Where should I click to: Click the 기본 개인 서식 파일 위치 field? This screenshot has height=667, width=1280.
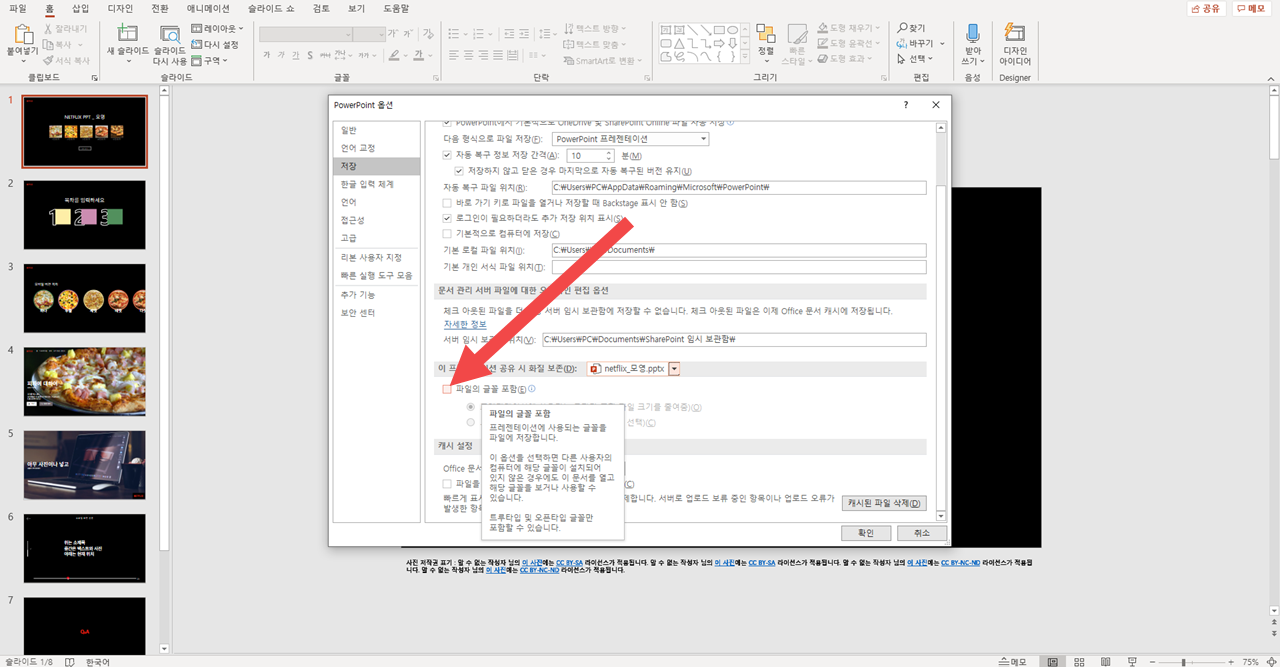(x=739, y=267)
